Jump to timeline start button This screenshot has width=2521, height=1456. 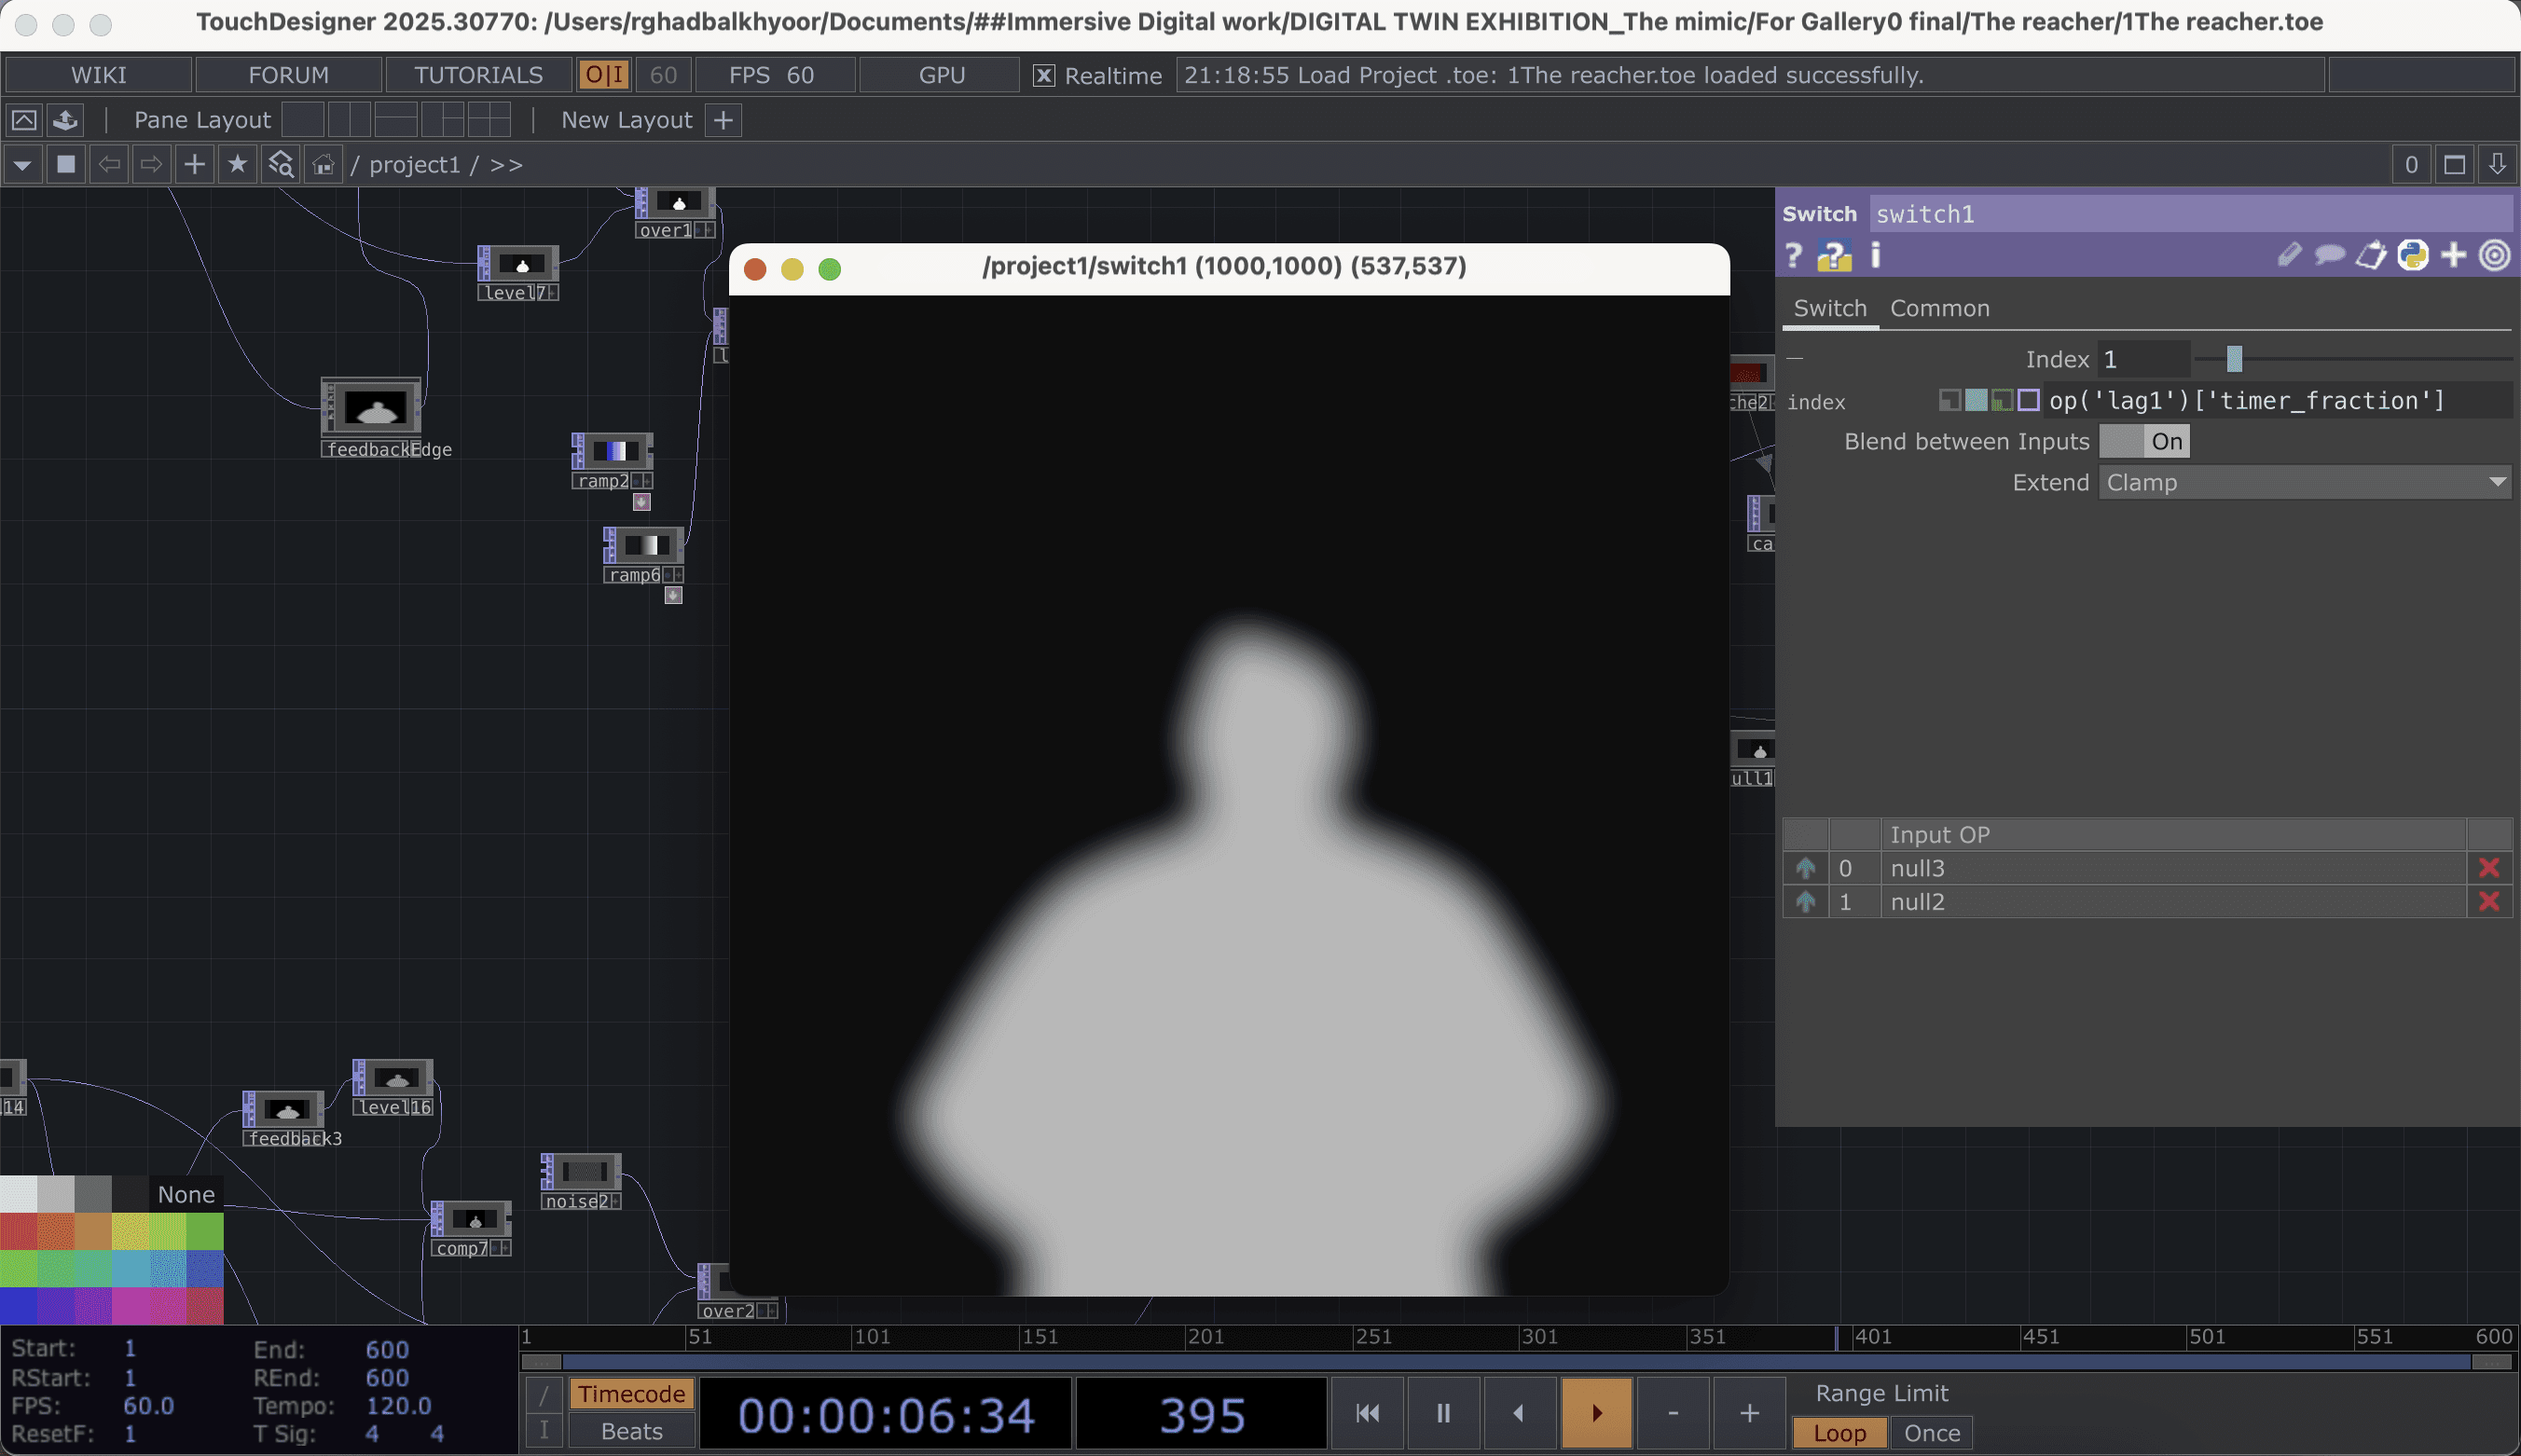tap(1367, 1413)
